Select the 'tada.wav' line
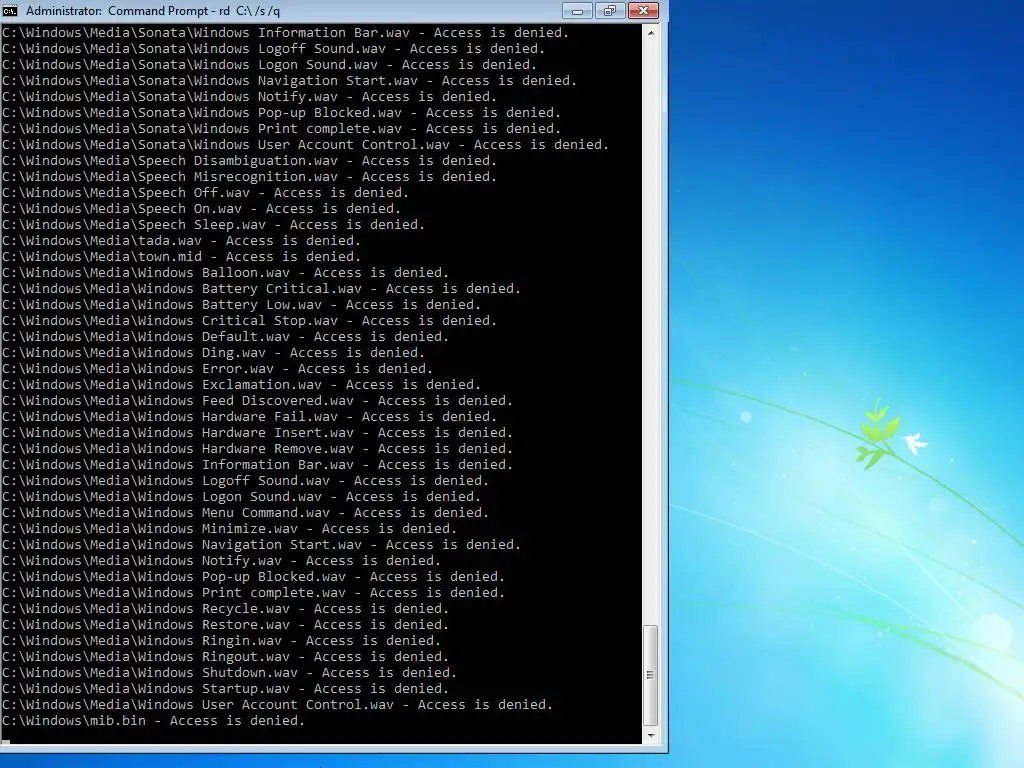Screen dimensions: 1024x768 pyautogui.click(x=181, y=241)
